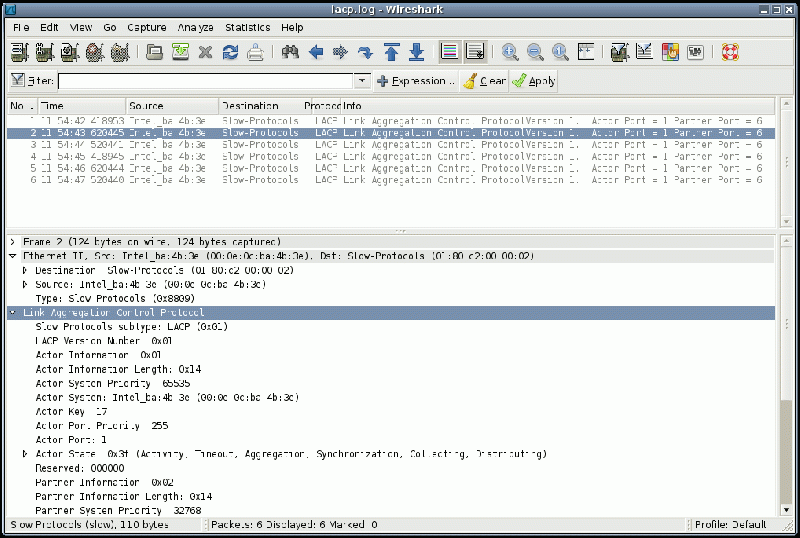Viewport: 800px width, 538px height.
Task: Select packet number 5 row
Action: 391,168
